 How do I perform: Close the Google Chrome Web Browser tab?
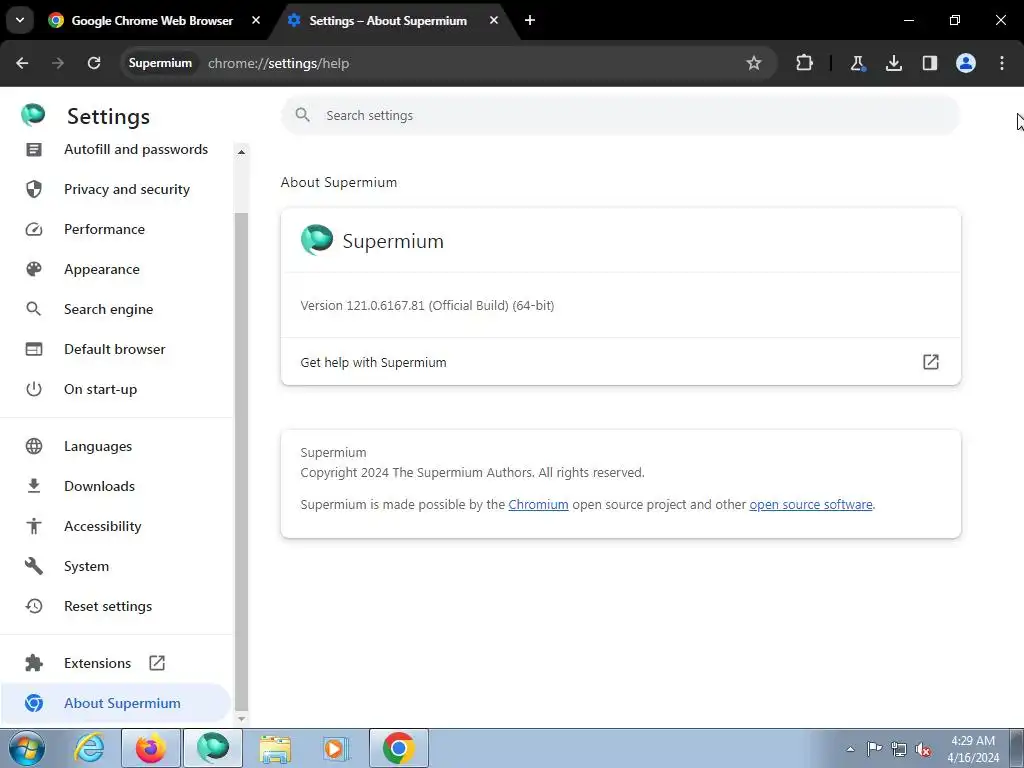(256, 20)
